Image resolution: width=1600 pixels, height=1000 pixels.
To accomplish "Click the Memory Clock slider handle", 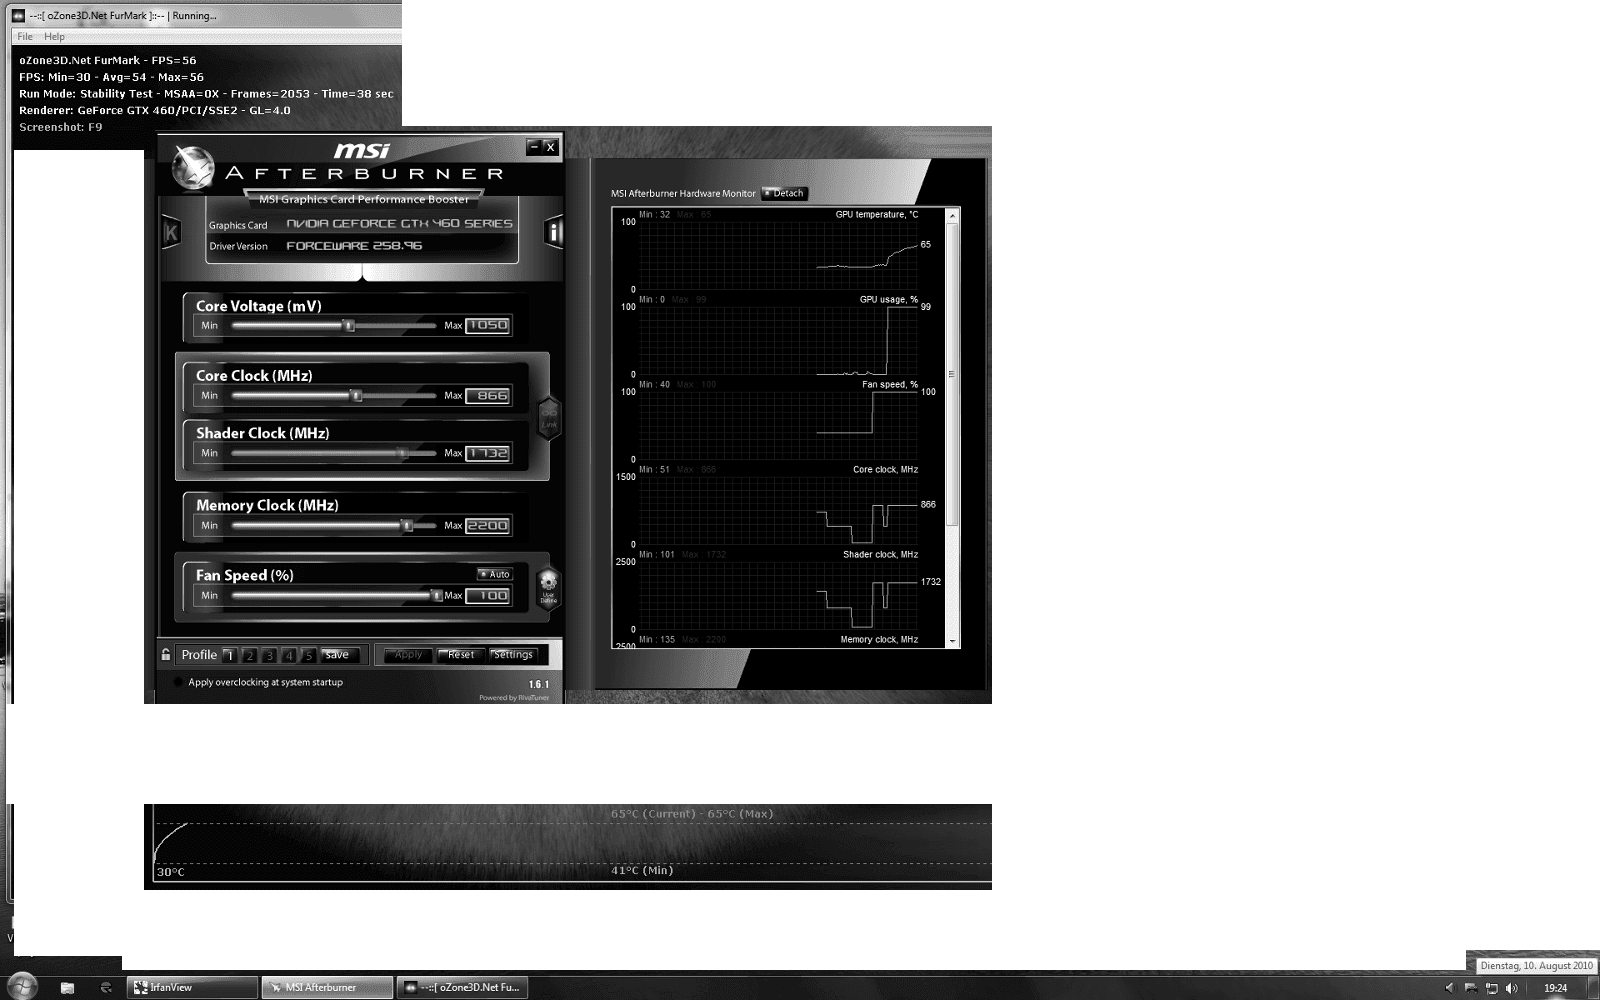I will click(407, 526).
